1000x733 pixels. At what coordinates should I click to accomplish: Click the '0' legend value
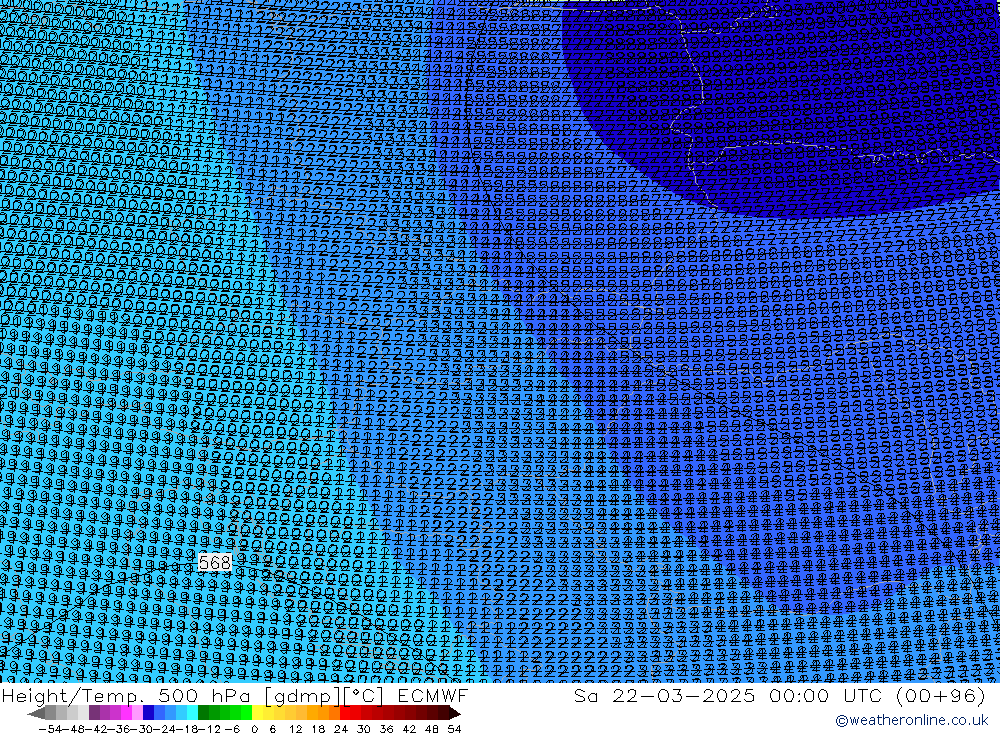click(254, 728)
